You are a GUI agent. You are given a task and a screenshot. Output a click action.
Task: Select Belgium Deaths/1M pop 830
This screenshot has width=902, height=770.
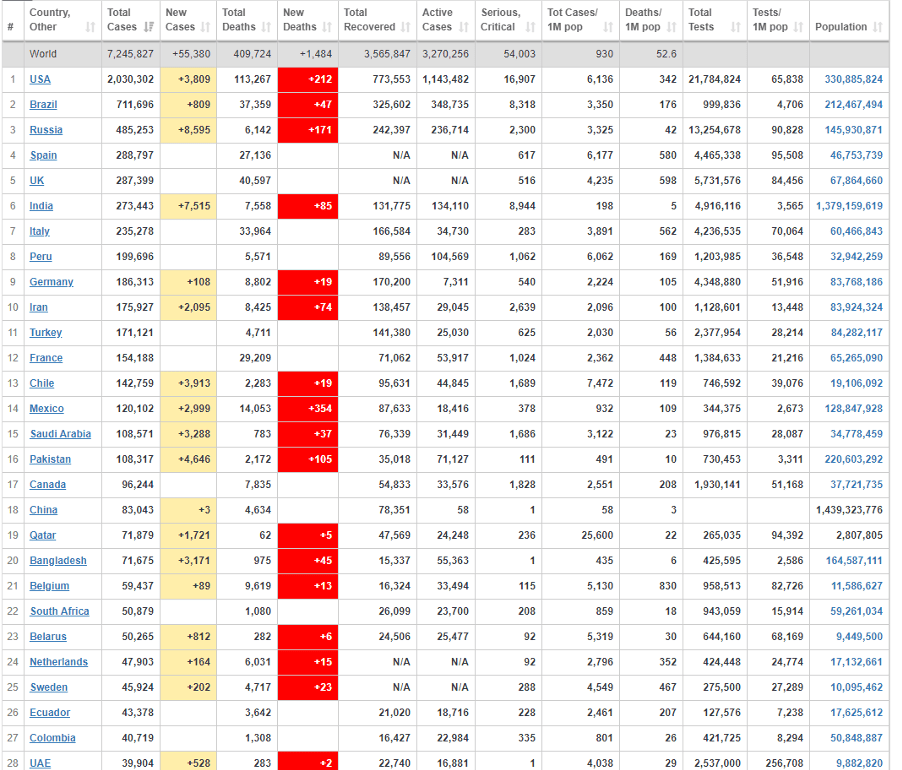[668, 585]
